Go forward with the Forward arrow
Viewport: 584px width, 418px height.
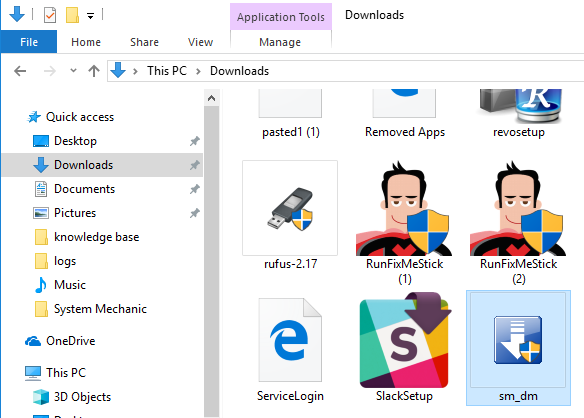click(50, 71)
